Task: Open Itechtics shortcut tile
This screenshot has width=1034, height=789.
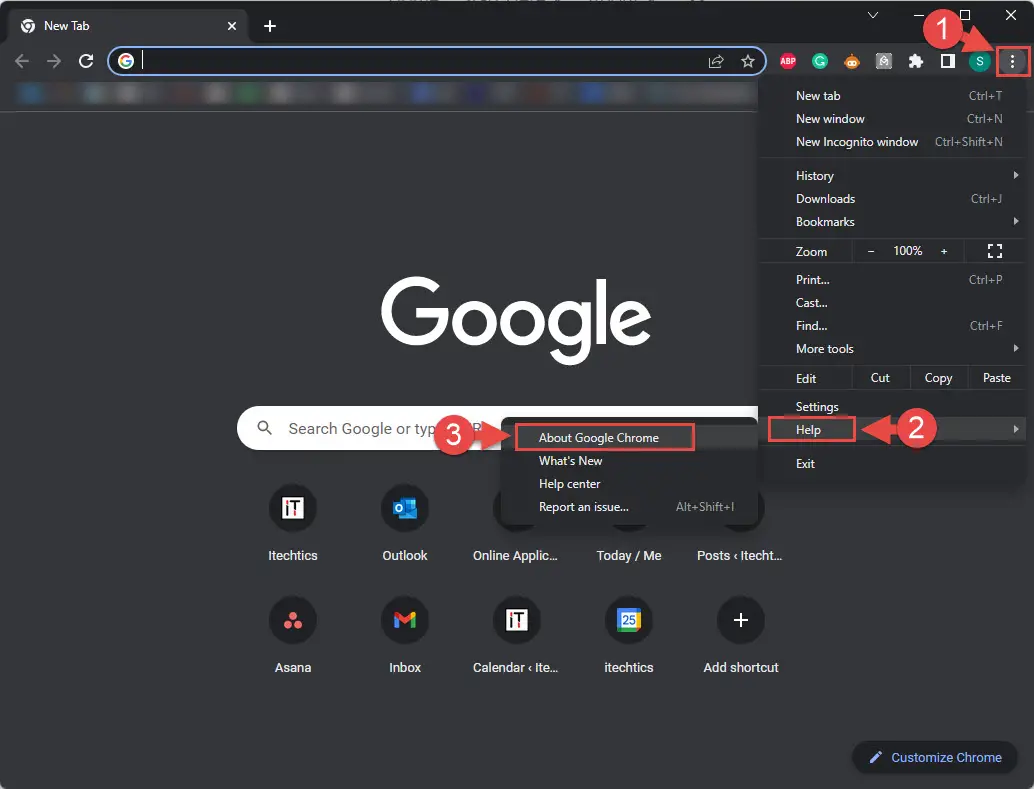Action: click(292, 522)
